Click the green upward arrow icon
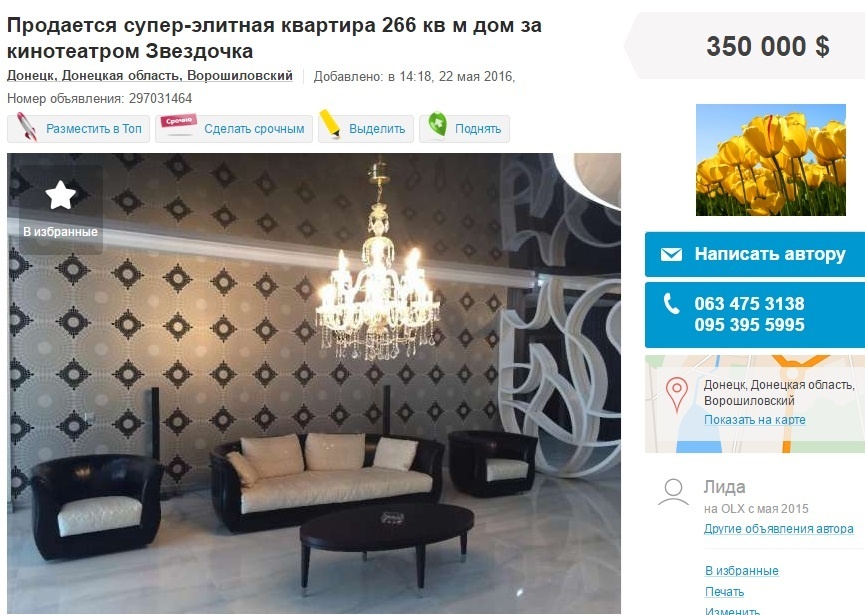 tap(437, 125)
